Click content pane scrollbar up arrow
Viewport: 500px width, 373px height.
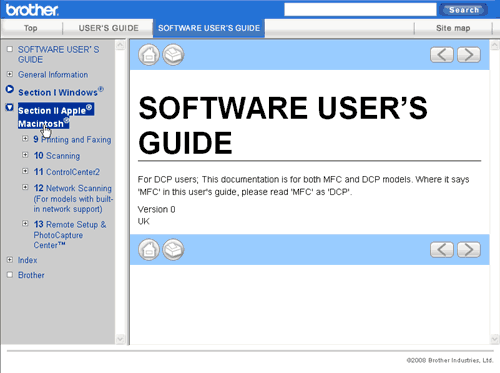pyautogui.click(x=495, y=45)
